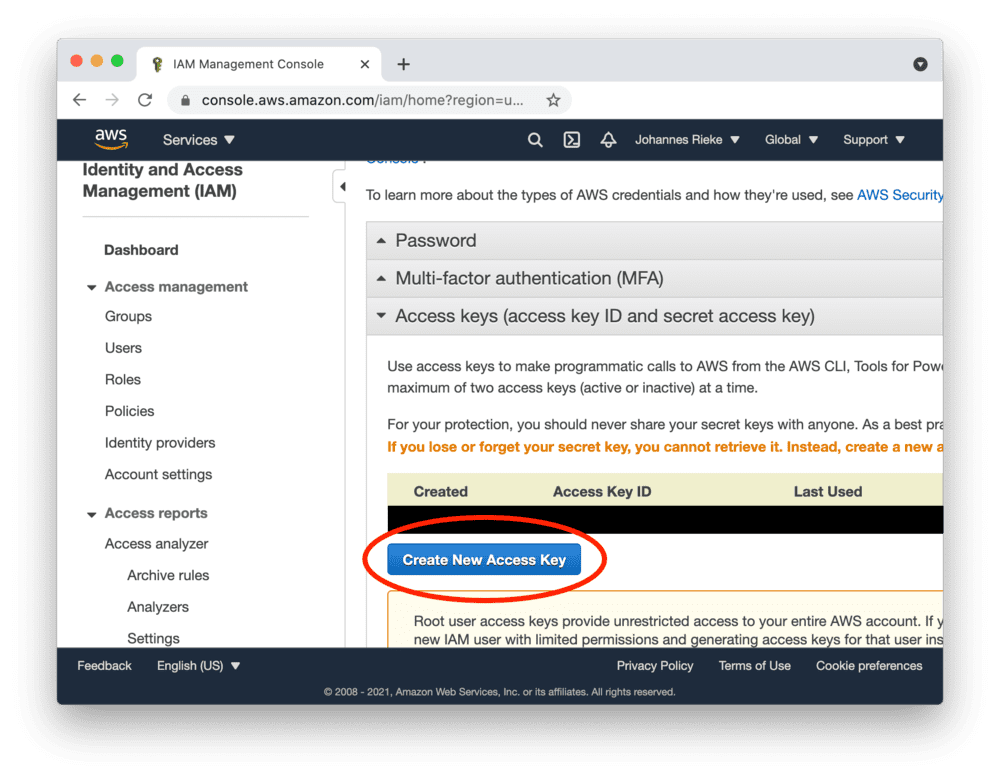Launch CloudShell via the terminal icon
Image resolution: width=1000 pixels, height=780 pixels.
571,140
